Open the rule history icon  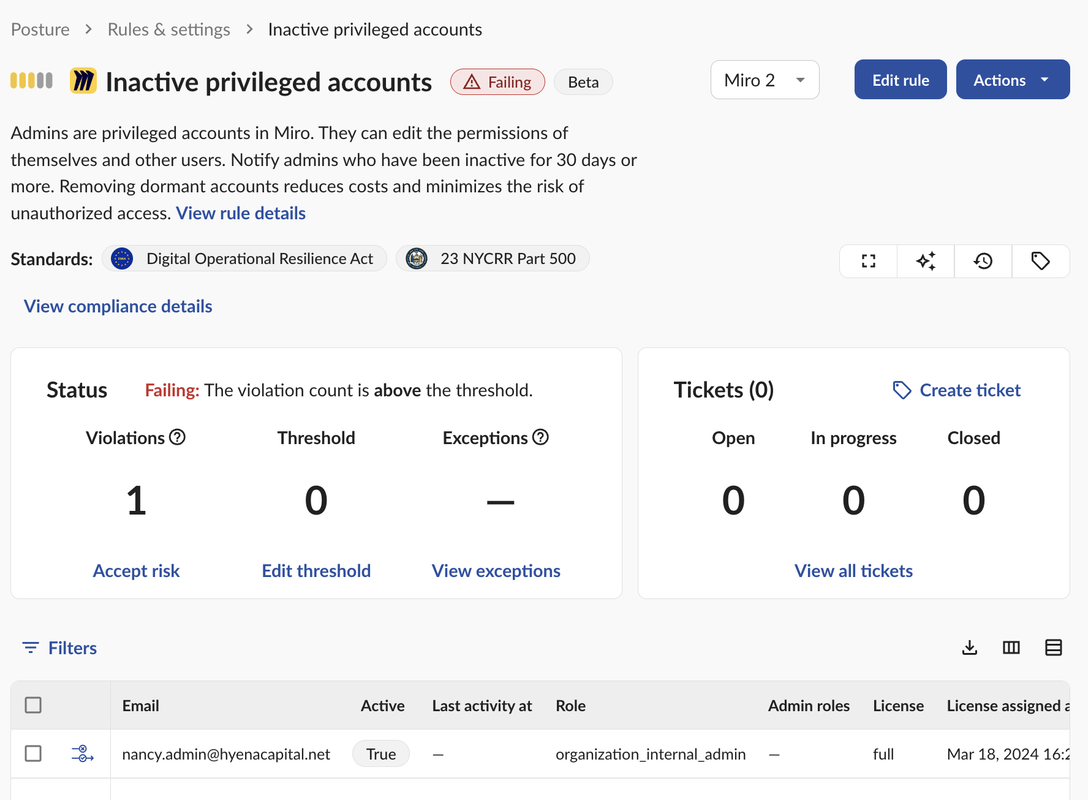983,261
